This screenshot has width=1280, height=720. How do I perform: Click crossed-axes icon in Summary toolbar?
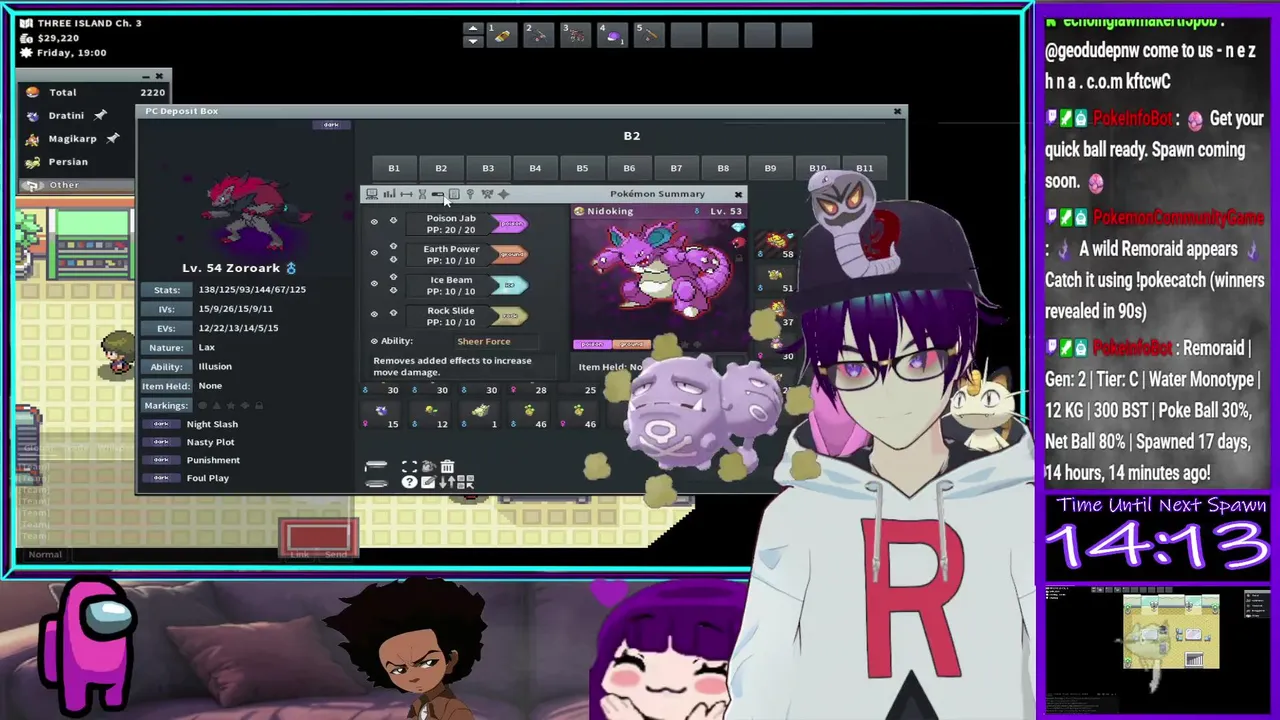click(x=487, y=194)
